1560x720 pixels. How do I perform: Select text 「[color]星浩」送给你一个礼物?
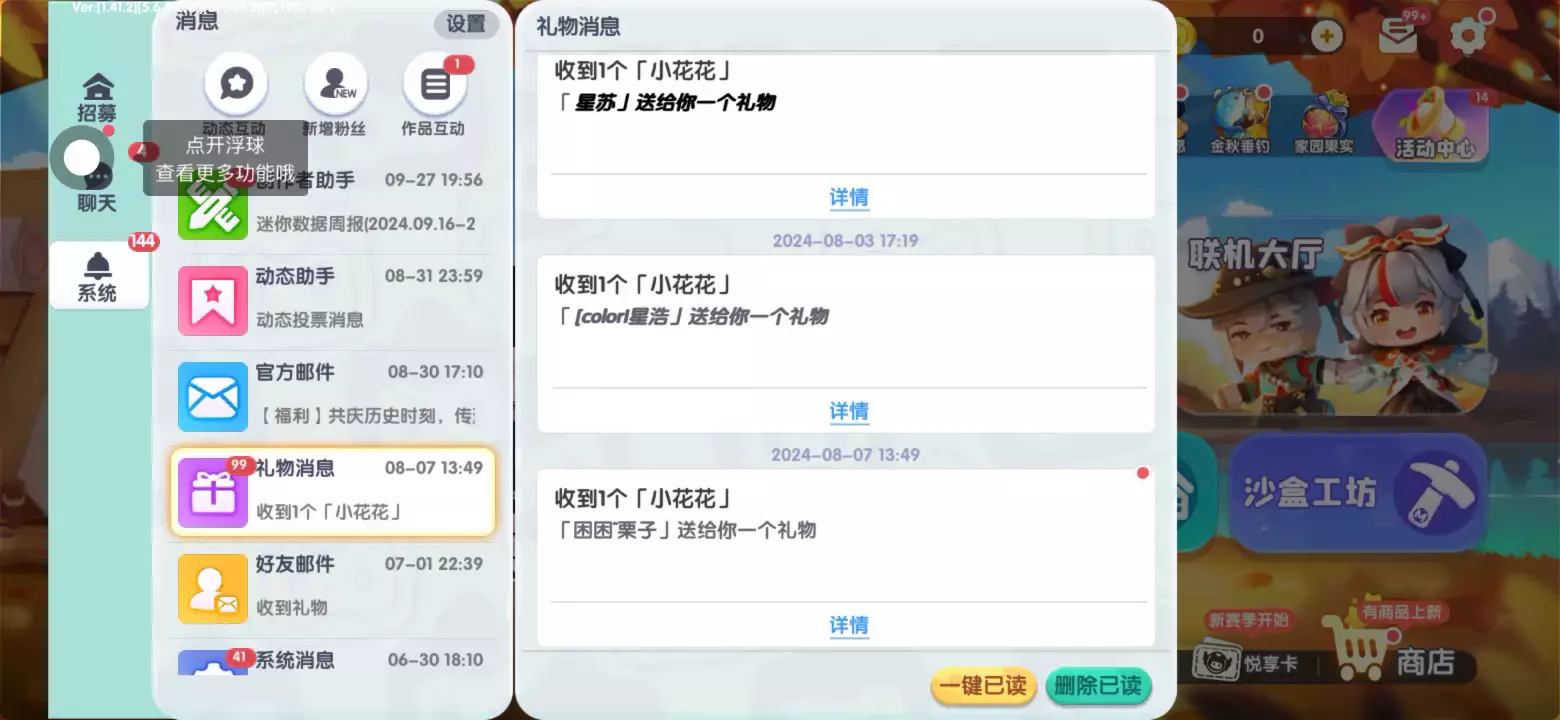[x=692, y=317]
